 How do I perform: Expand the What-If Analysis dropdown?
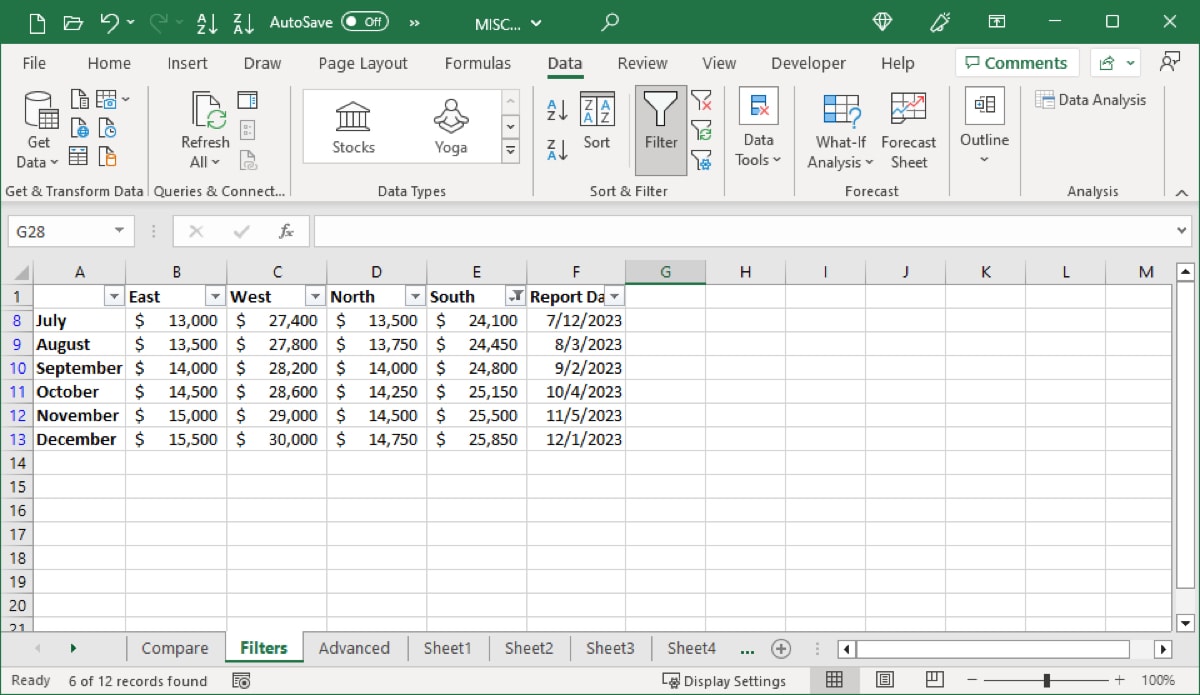pos(839,132)
